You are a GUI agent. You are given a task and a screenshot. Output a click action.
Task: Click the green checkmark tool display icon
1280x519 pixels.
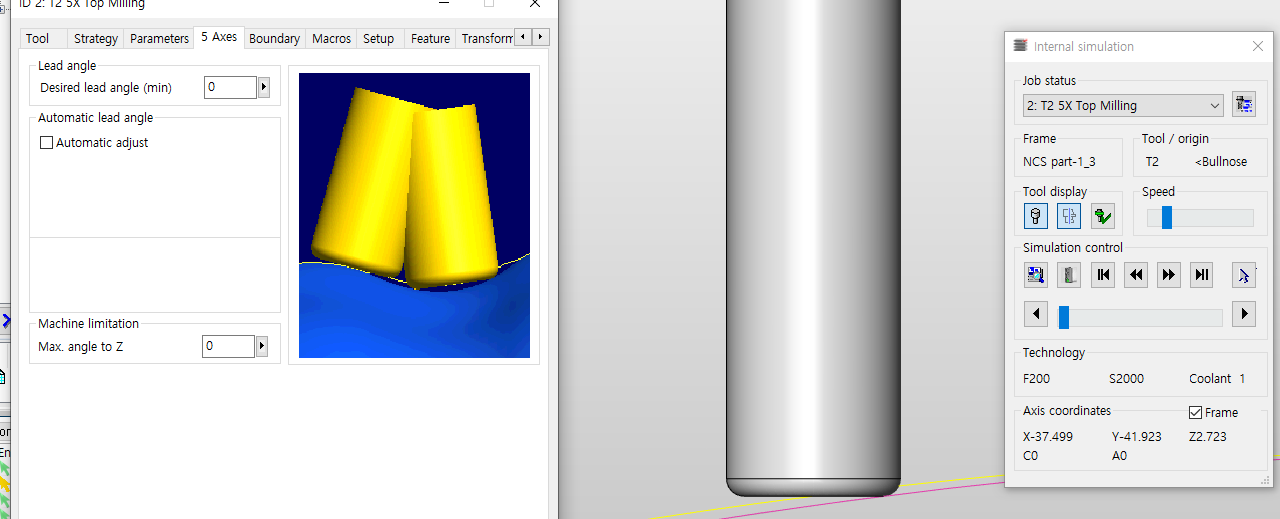(x=1103, y=215)
